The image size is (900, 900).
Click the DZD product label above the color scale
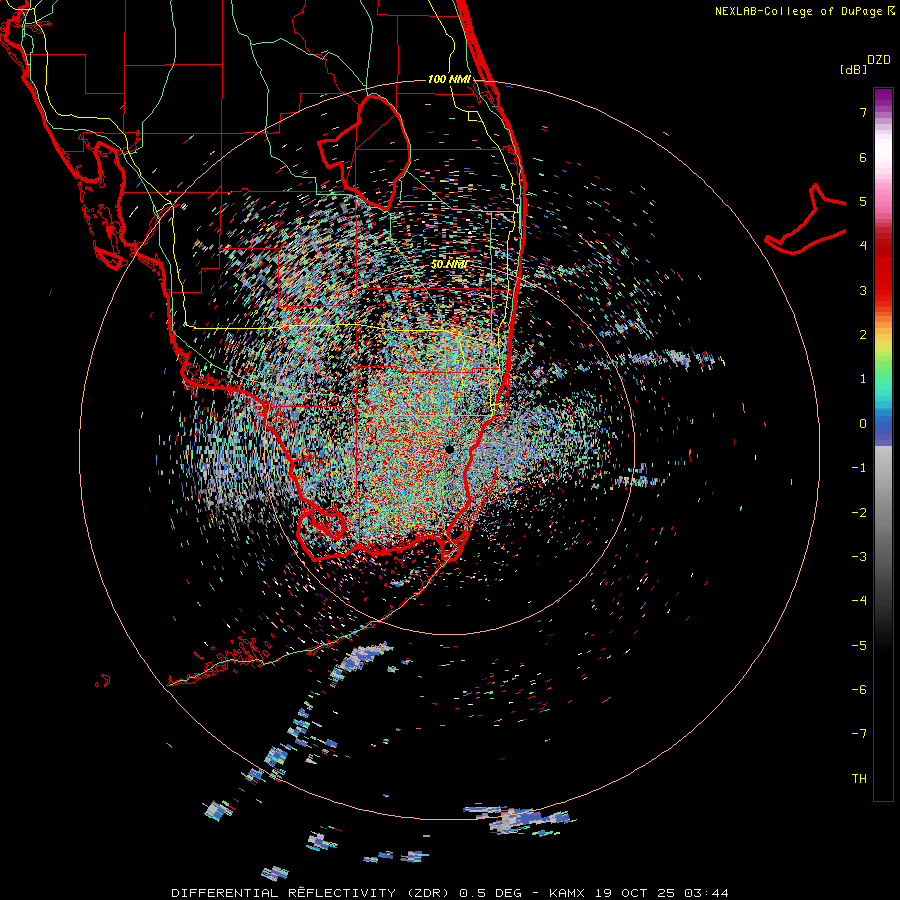click(x=879, y=60)
